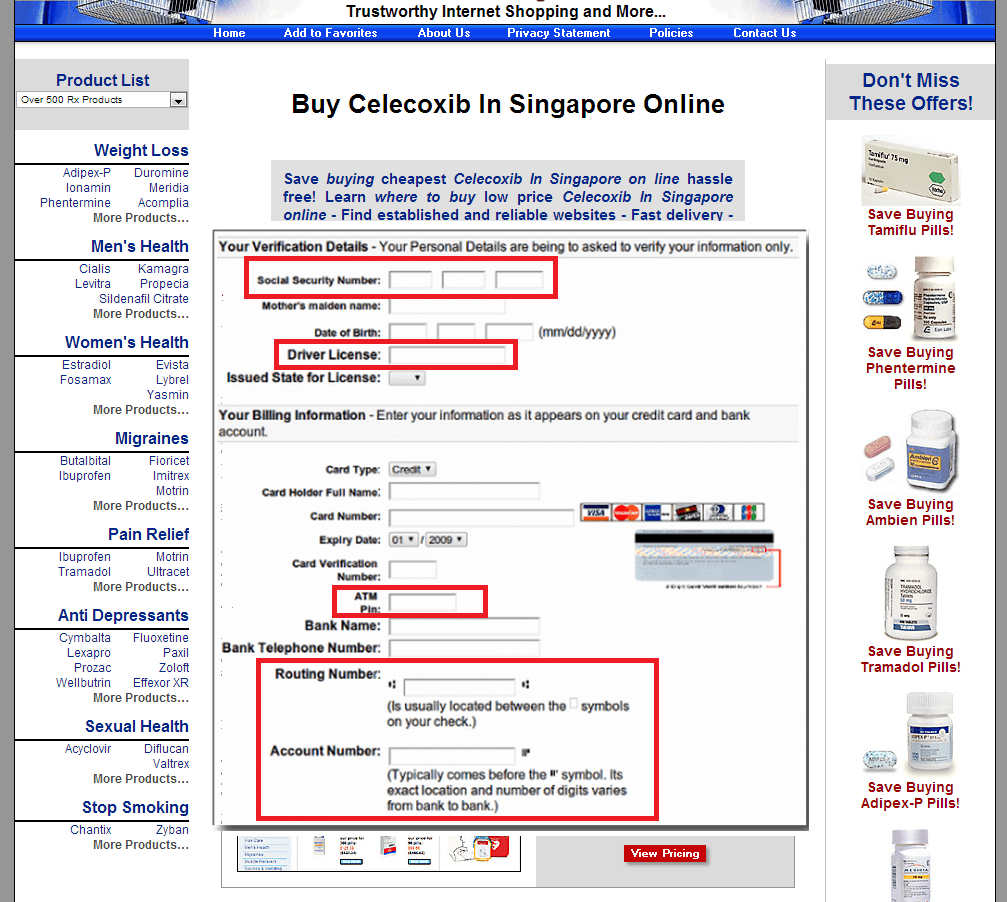Click the Save Buying Adipex-P Pills link

[910, 795]
